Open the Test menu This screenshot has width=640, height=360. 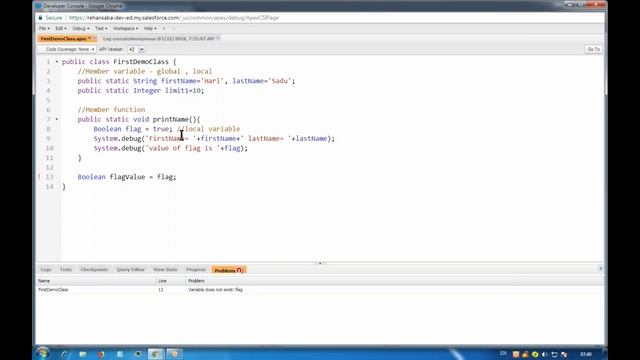coord(101,29)
